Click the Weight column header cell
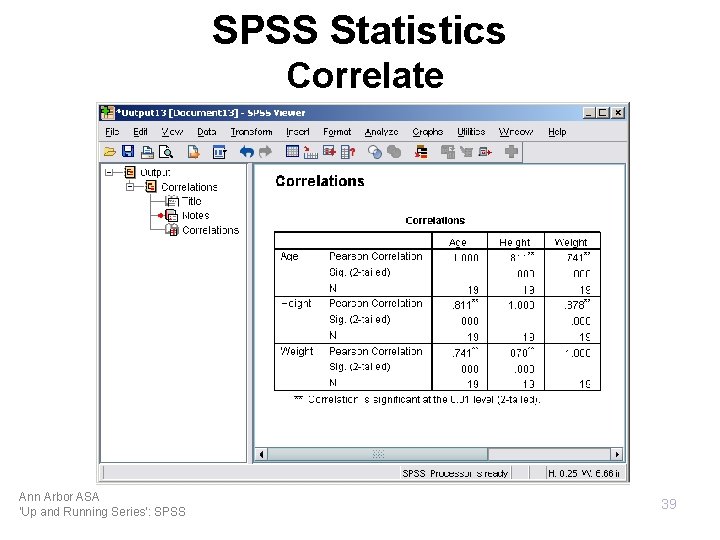 [571, 242]
